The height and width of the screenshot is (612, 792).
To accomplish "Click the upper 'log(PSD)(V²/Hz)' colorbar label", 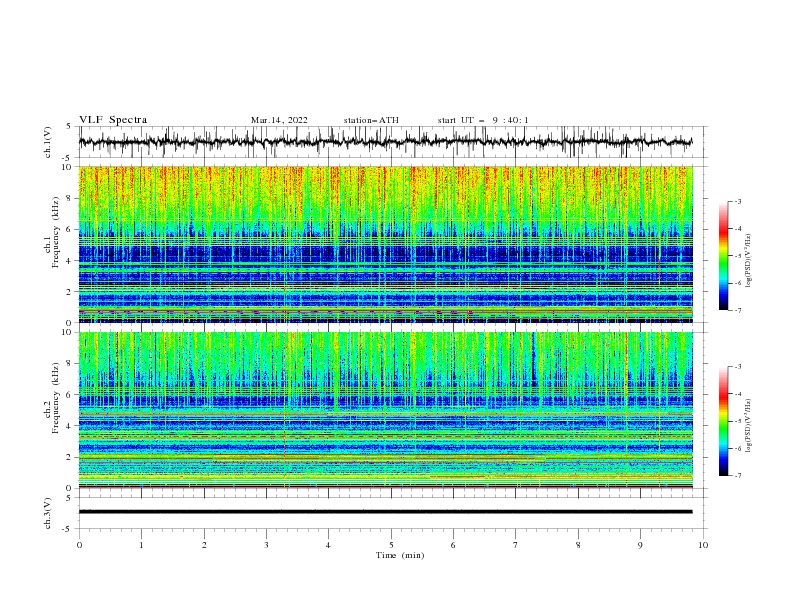I will pyautogui.click(x=749, y=261).
